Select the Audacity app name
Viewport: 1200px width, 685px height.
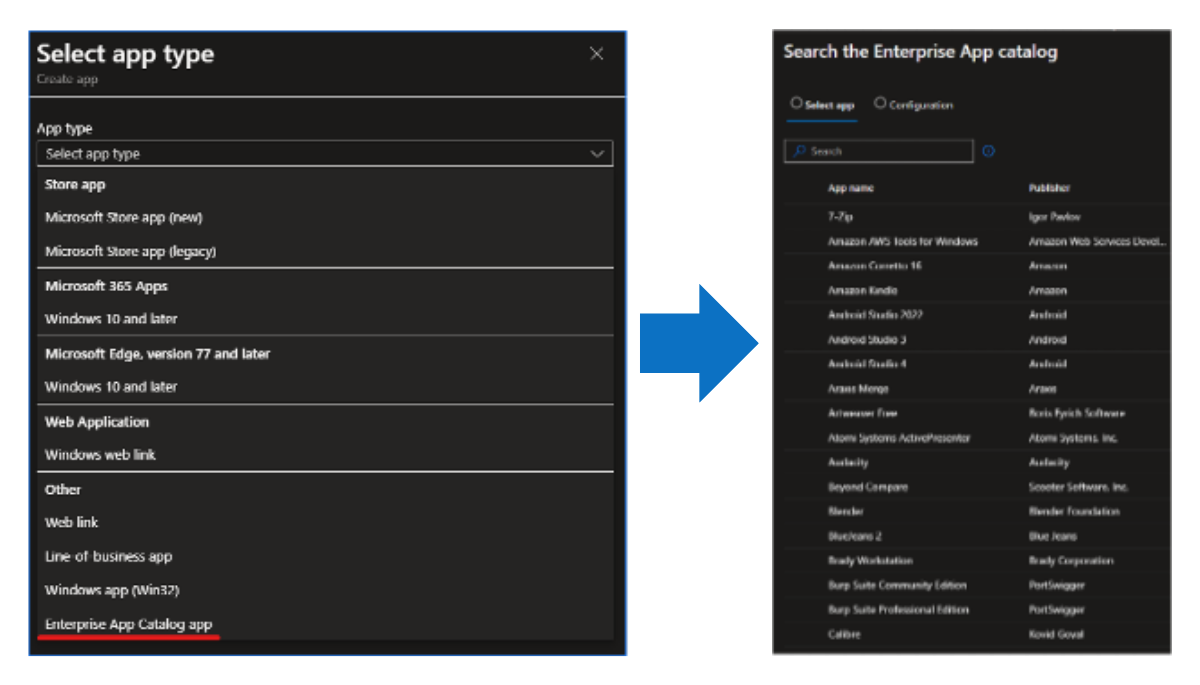pos(848,462)
